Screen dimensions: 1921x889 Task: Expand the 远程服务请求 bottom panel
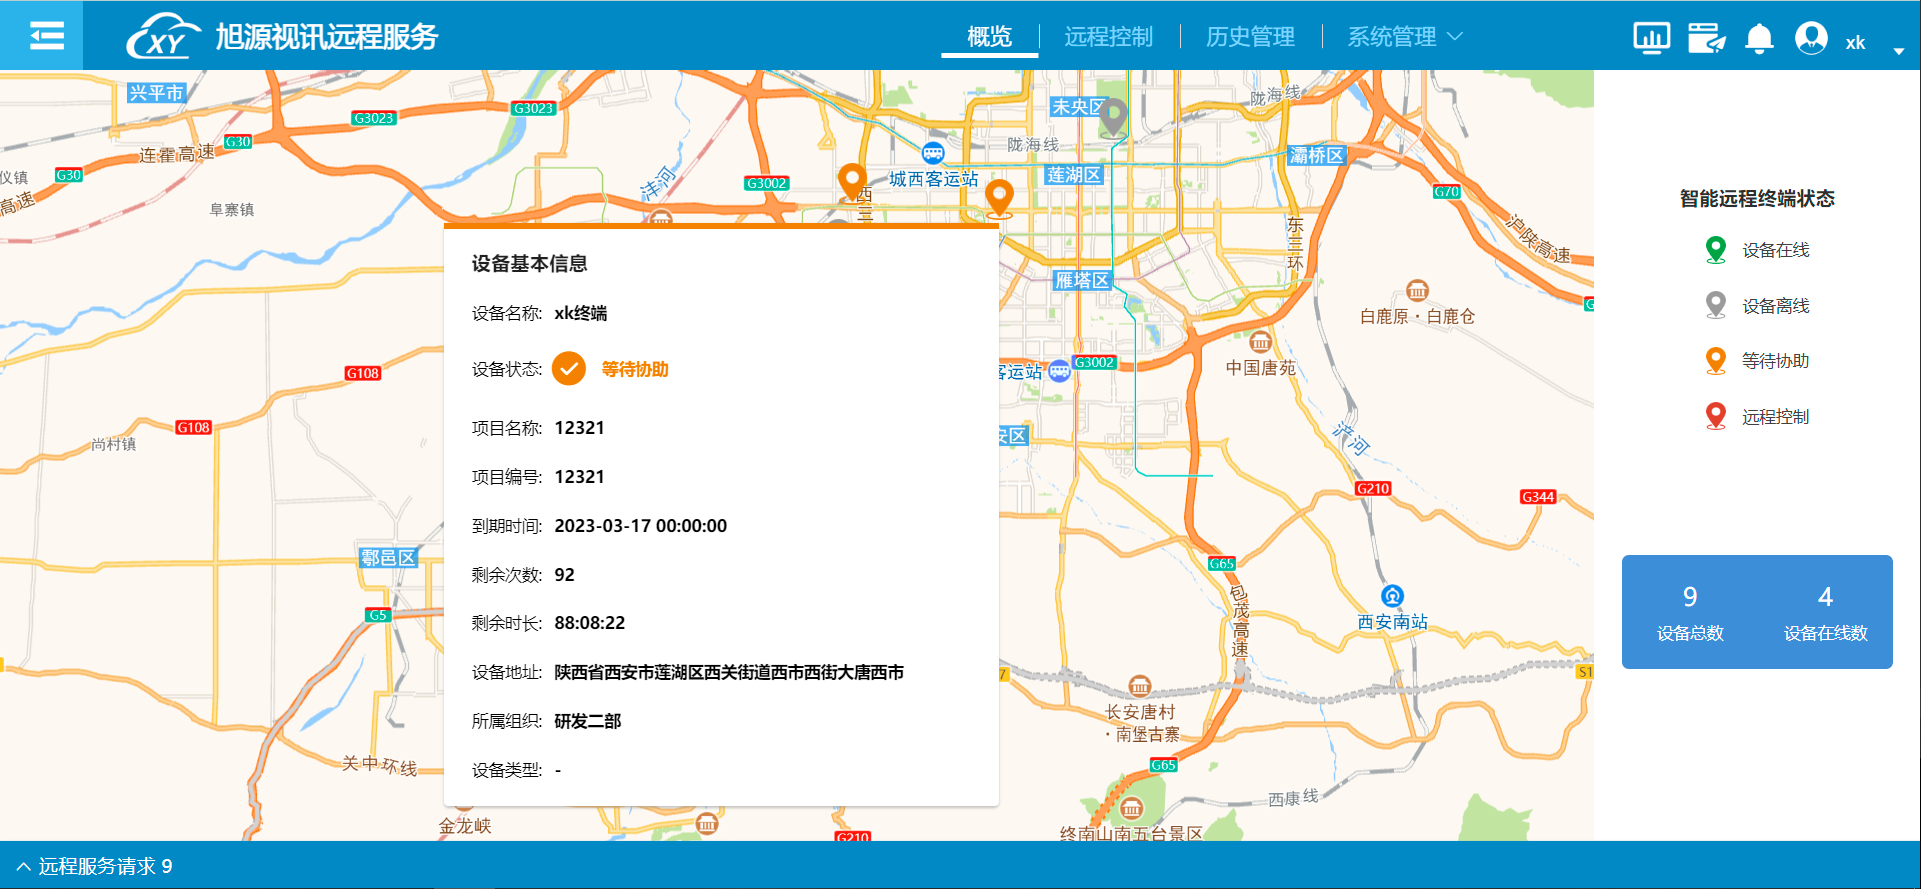click(94, 866)
